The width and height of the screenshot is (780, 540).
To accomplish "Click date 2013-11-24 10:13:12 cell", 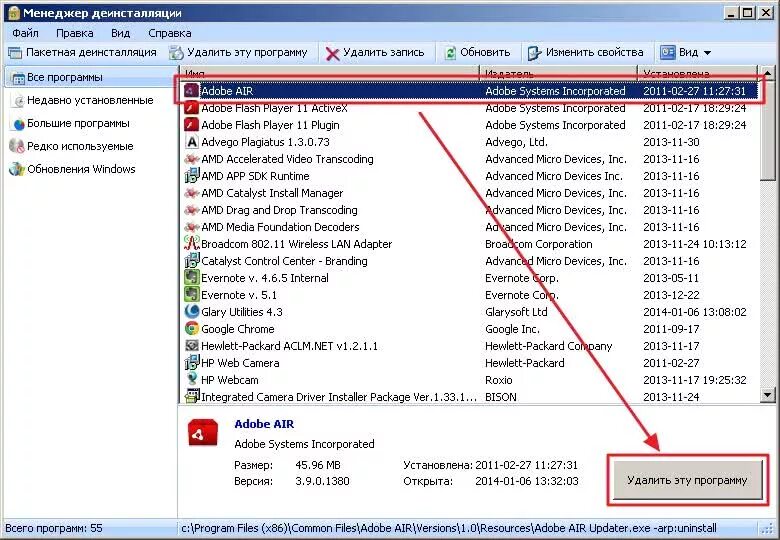I will coord(694,244).
